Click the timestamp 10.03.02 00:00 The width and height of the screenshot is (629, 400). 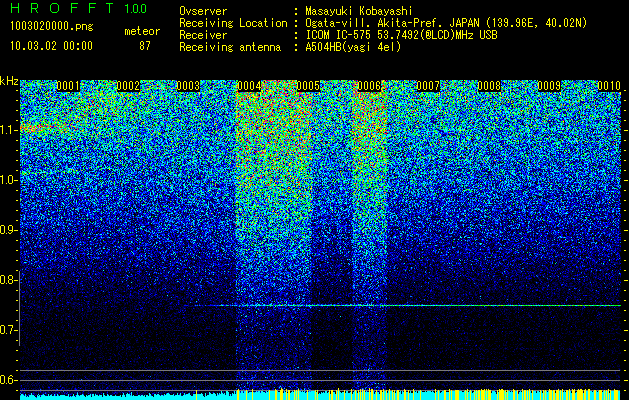(x=51, y=46)
